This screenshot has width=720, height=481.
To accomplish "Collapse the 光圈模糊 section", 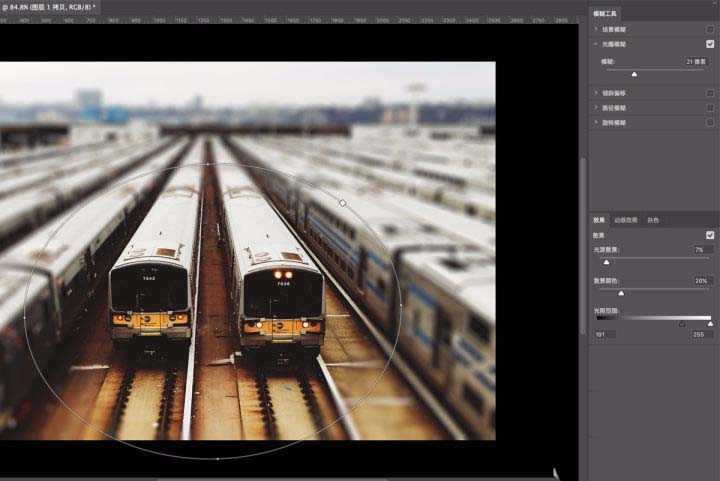I will (x=596, y=44).
